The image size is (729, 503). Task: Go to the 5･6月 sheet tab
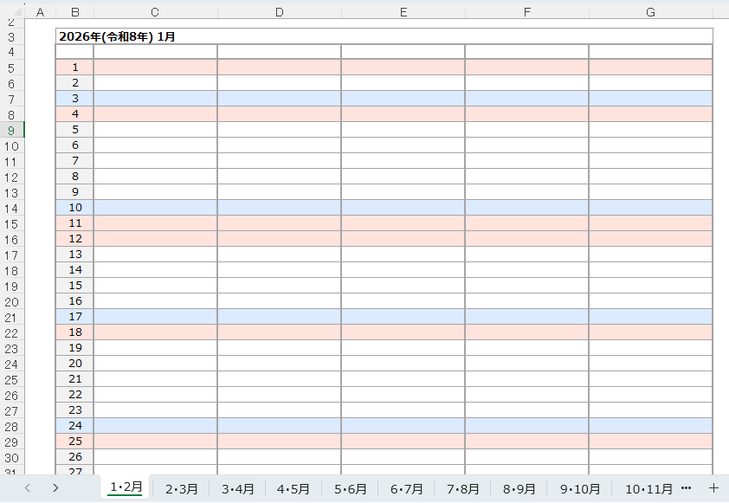point(350,489)
